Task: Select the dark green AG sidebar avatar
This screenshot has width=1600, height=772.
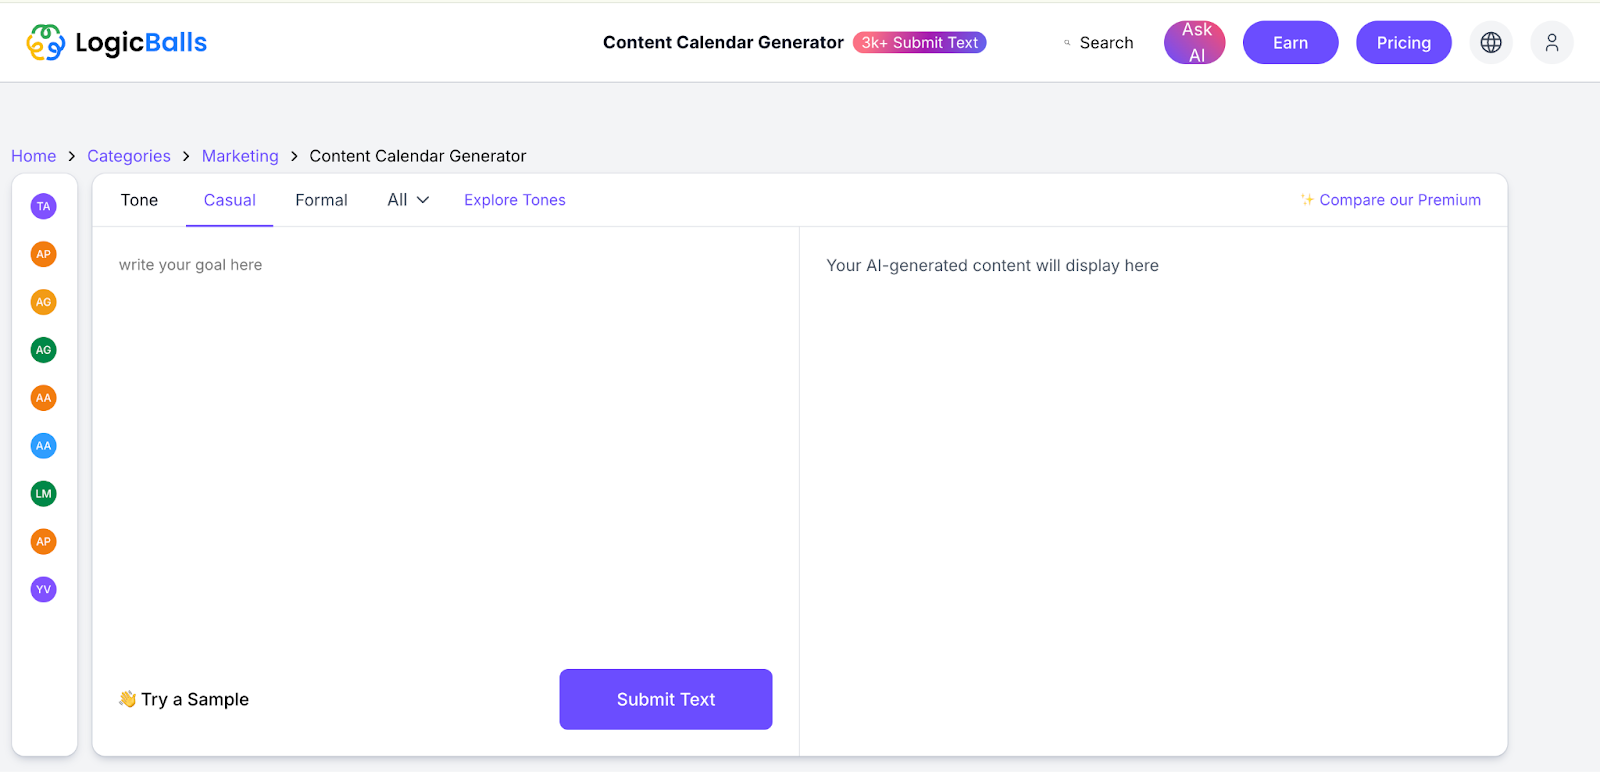Action: 43,350
